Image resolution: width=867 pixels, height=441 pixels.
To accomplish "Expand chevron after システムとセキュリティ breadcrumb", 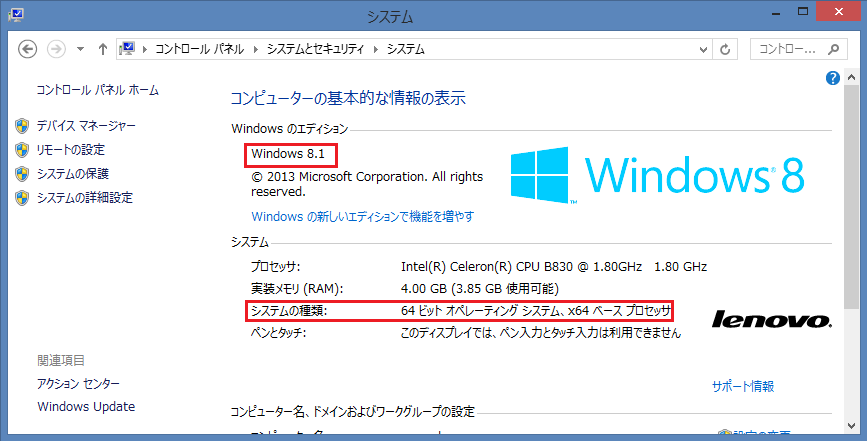I will [375, 49].
